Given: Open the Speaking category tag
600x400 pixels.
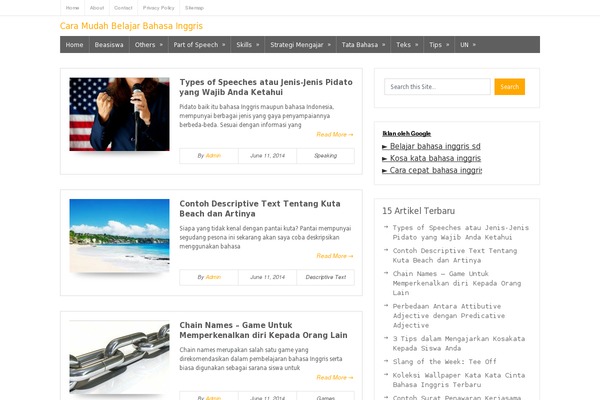Looking at the screenshot, I should [x=326, y=155].
